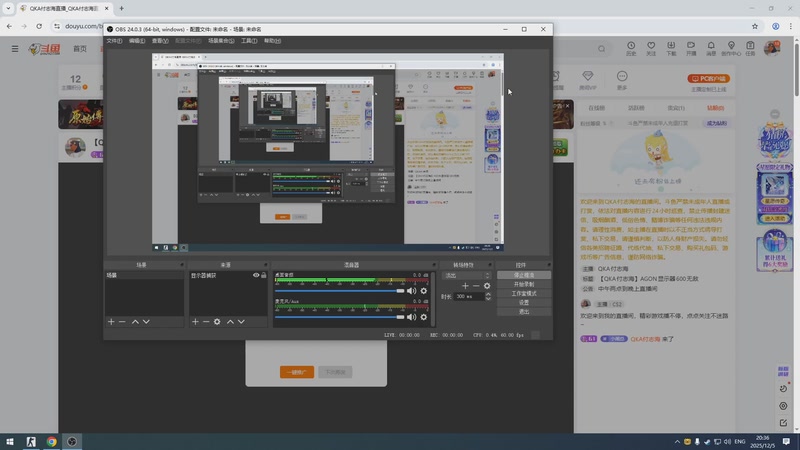800x450 pixels.
Task: Open transition properties gear icon
Action: [x=487, y=286]
